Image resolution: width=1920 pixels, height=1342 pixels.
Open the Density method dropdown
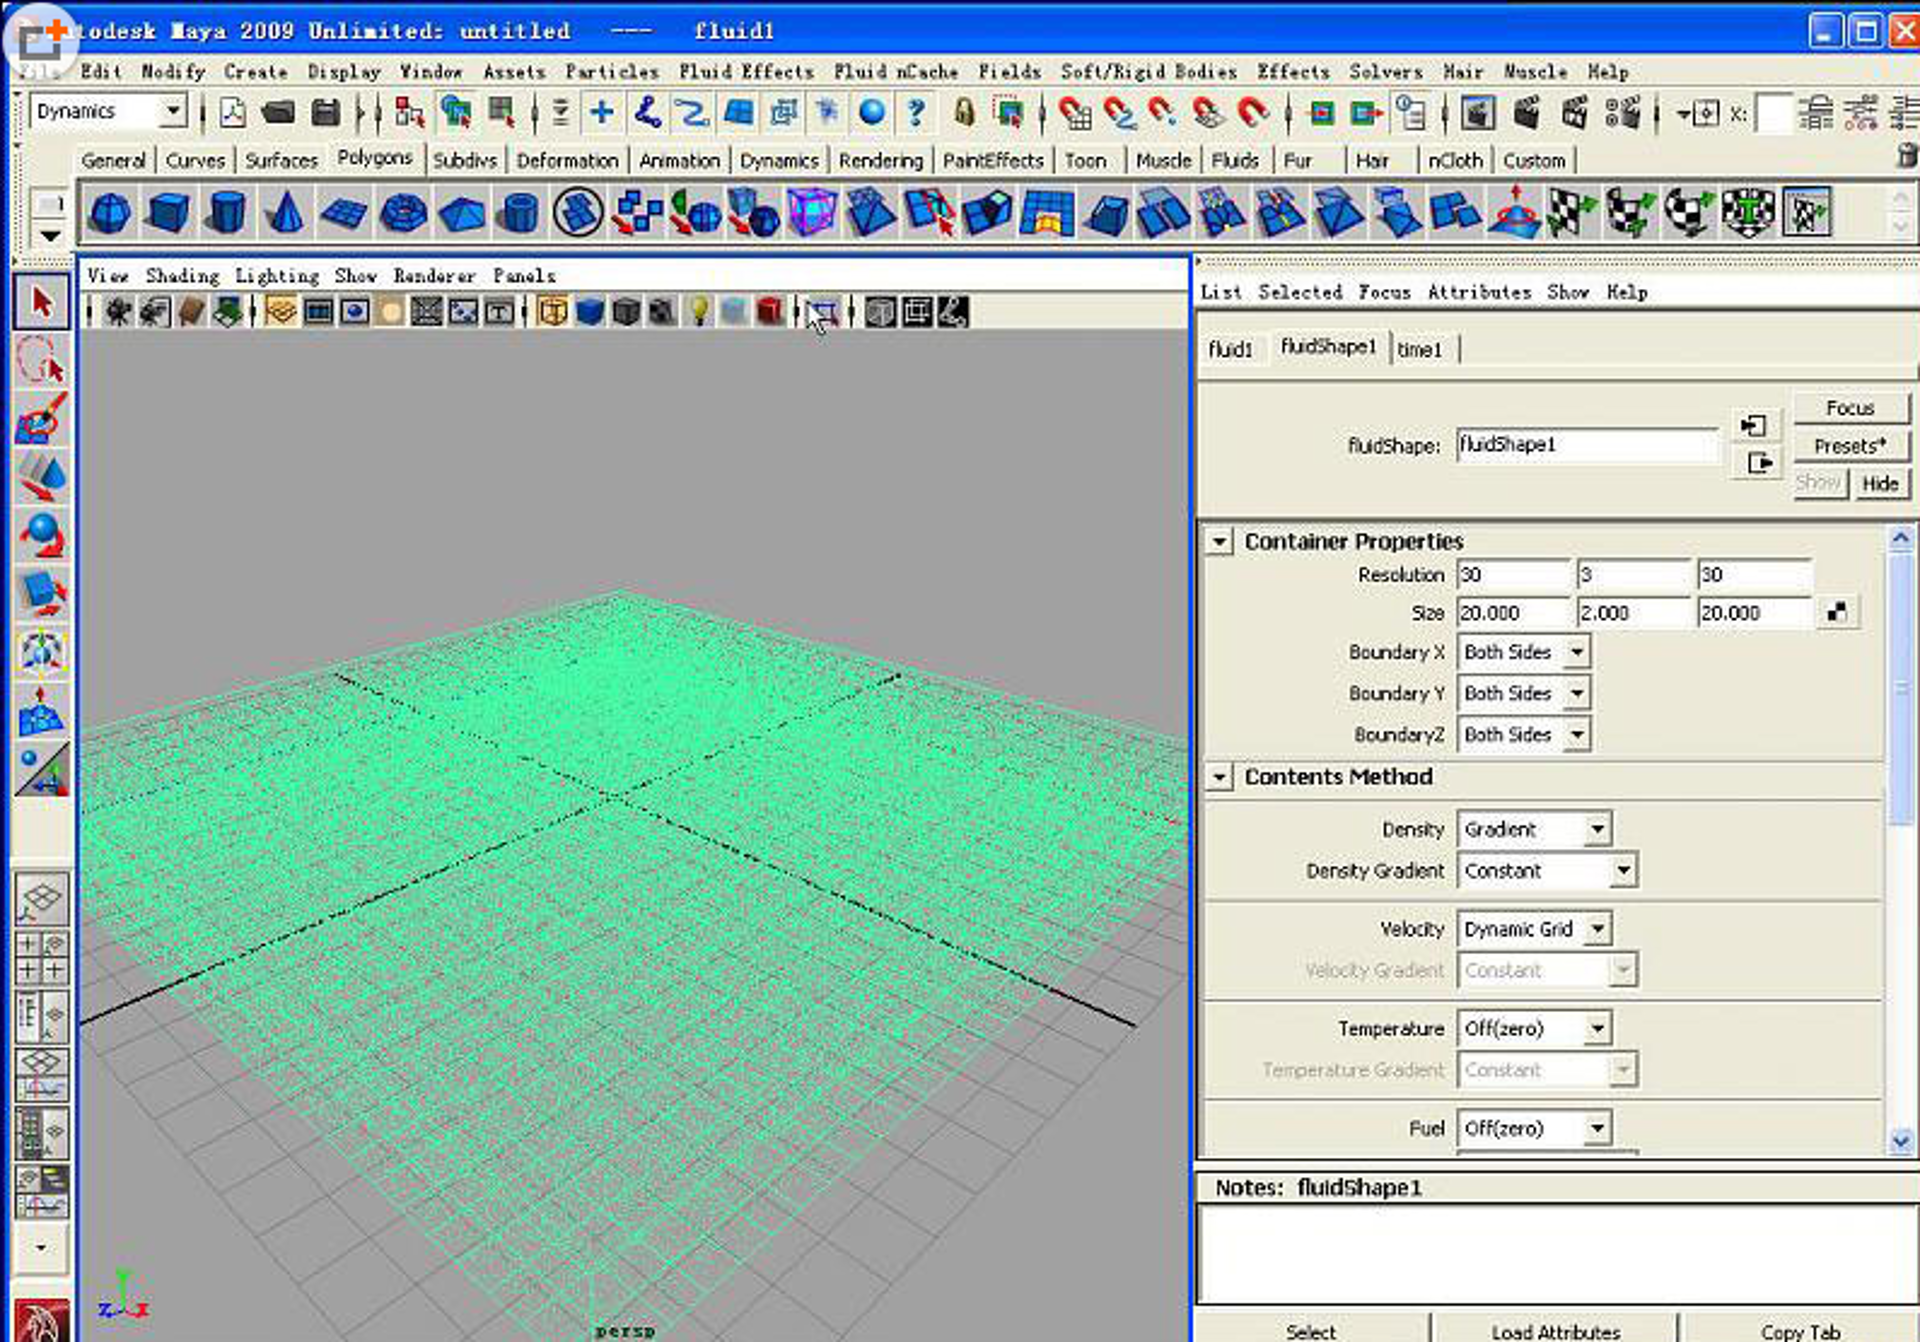click(x=1535, y=829)
